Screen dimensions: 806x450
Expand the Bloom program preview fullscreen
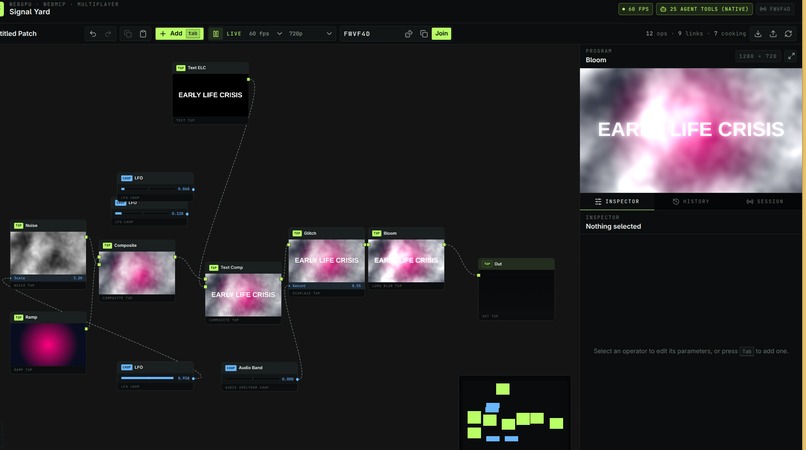coord(791,56)
